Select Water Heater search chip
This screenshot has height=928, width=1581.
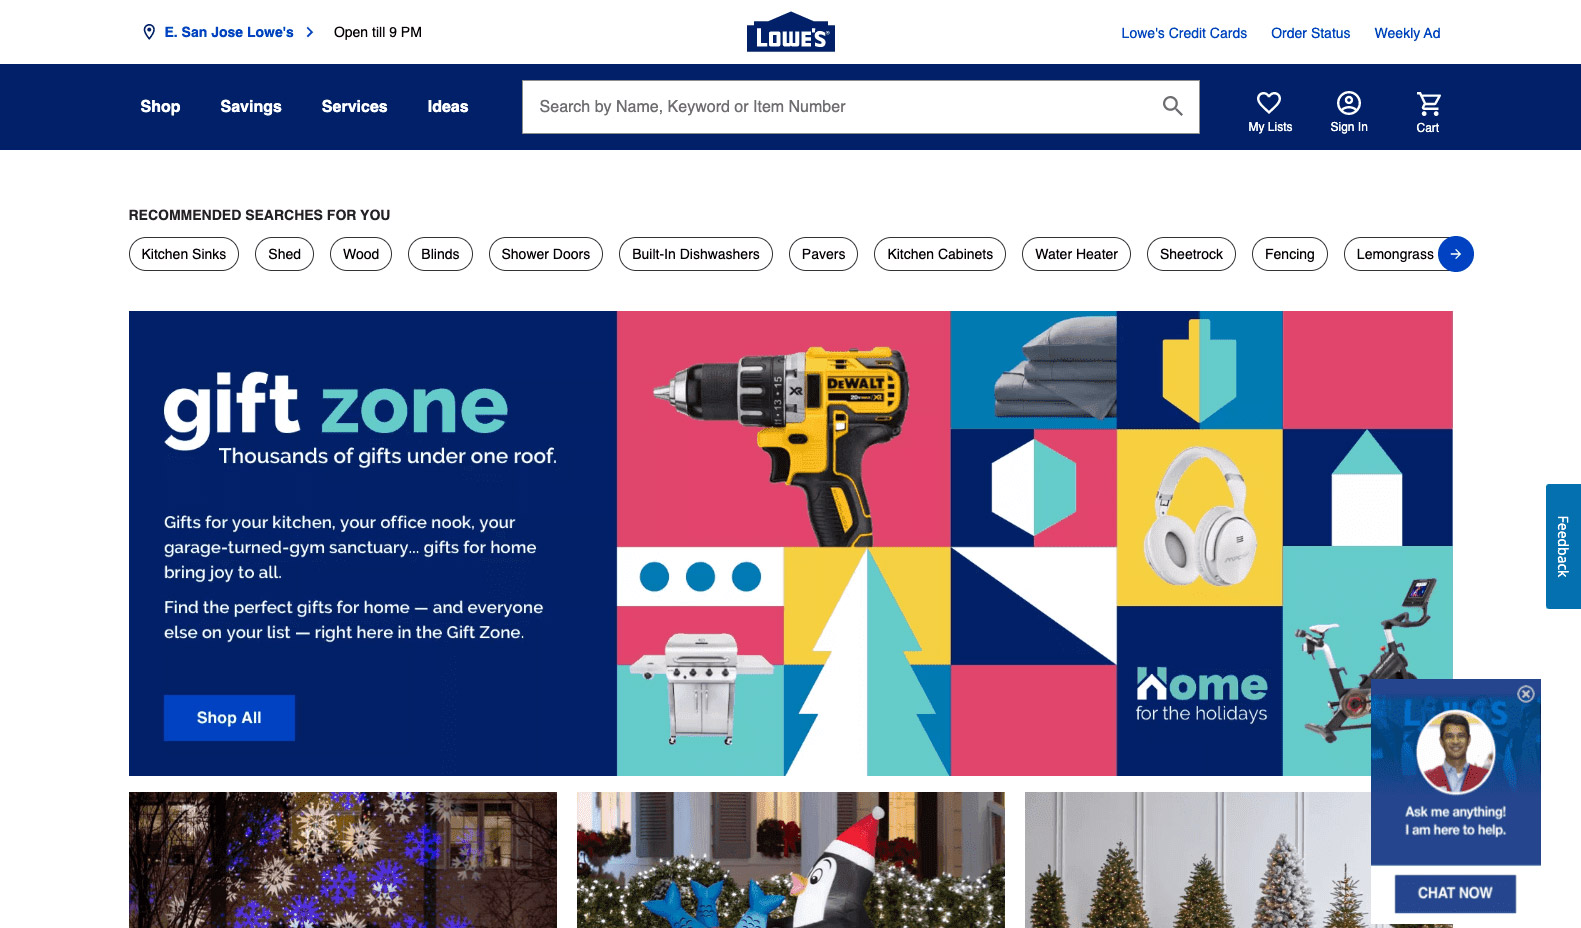pyautogui.click(x=1076, y=254)
